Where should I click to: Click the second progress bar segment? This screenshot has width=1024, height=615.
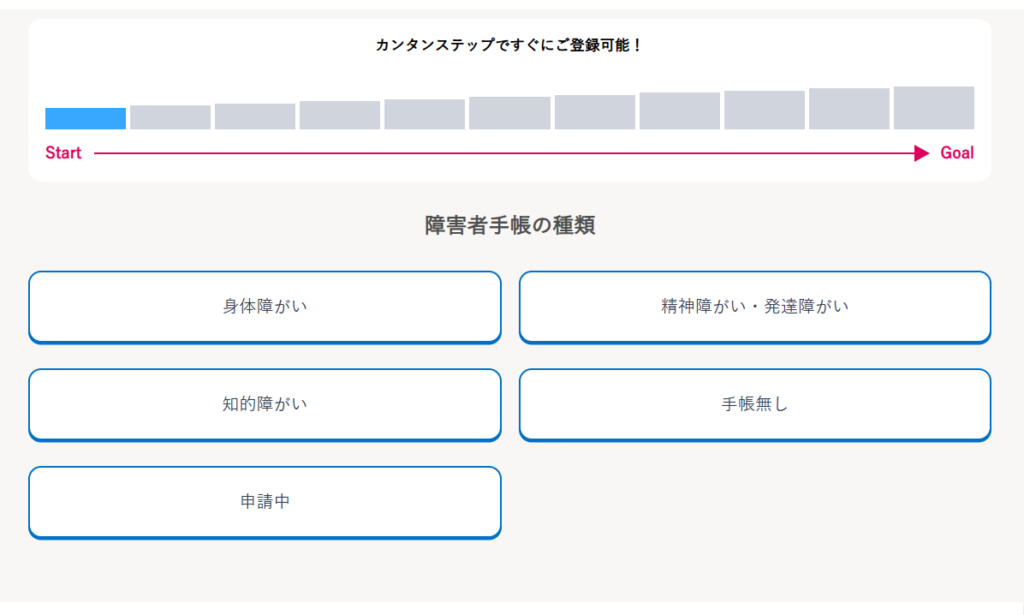click(170, 118)
